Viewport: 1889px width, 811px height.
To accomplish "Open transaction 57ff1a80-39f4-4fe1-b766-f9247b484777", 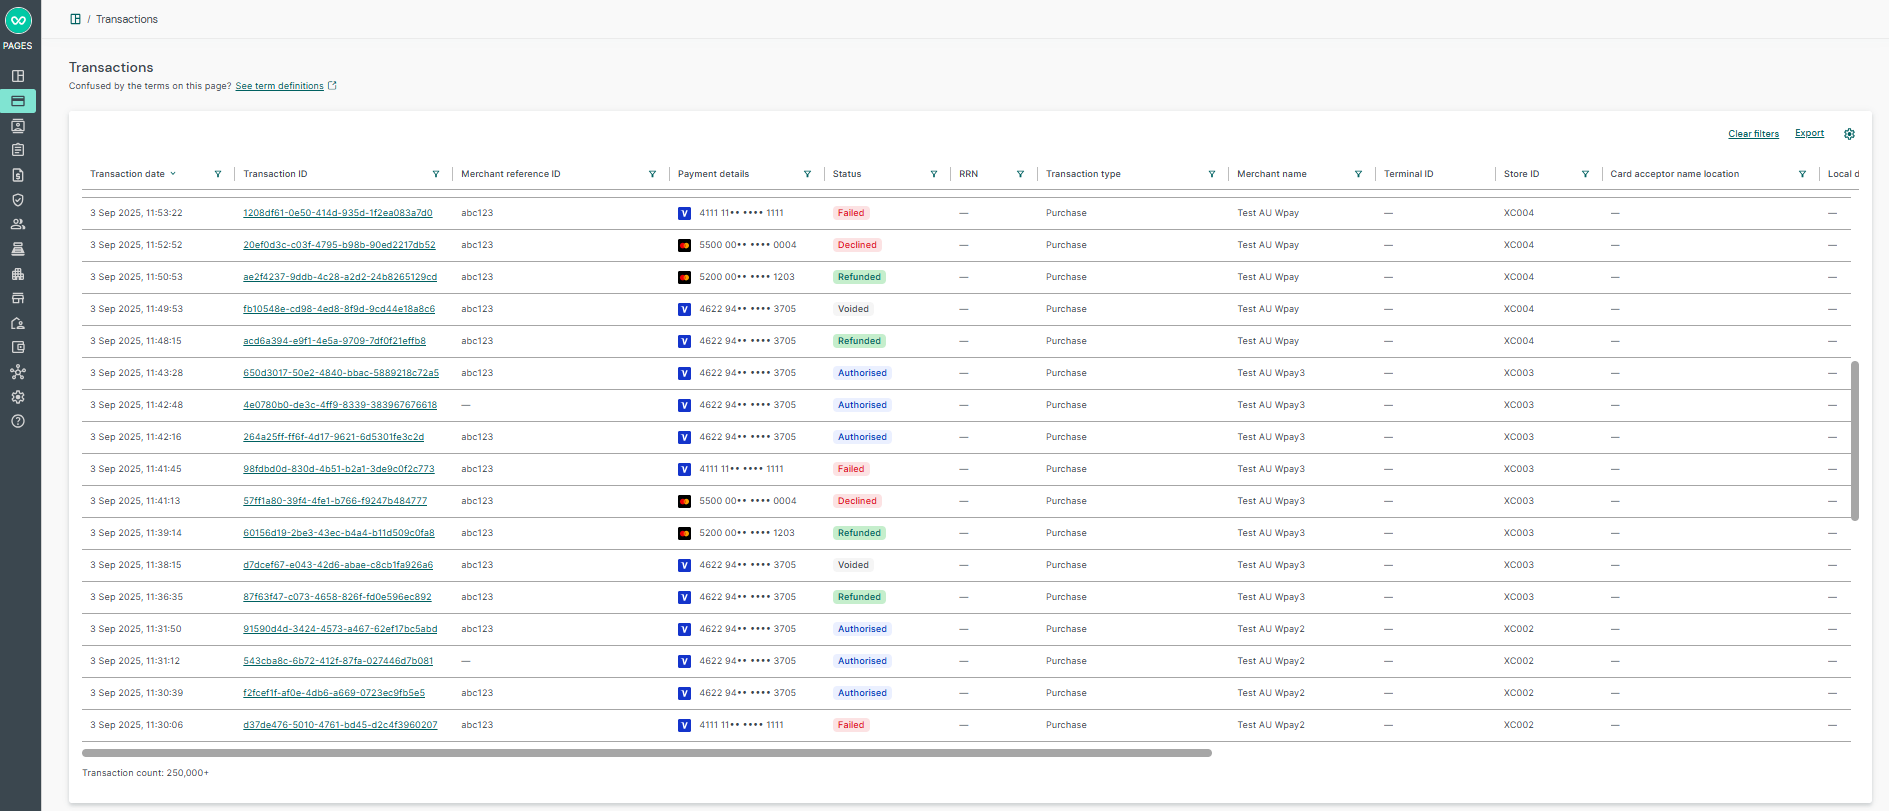I will 335,501.
